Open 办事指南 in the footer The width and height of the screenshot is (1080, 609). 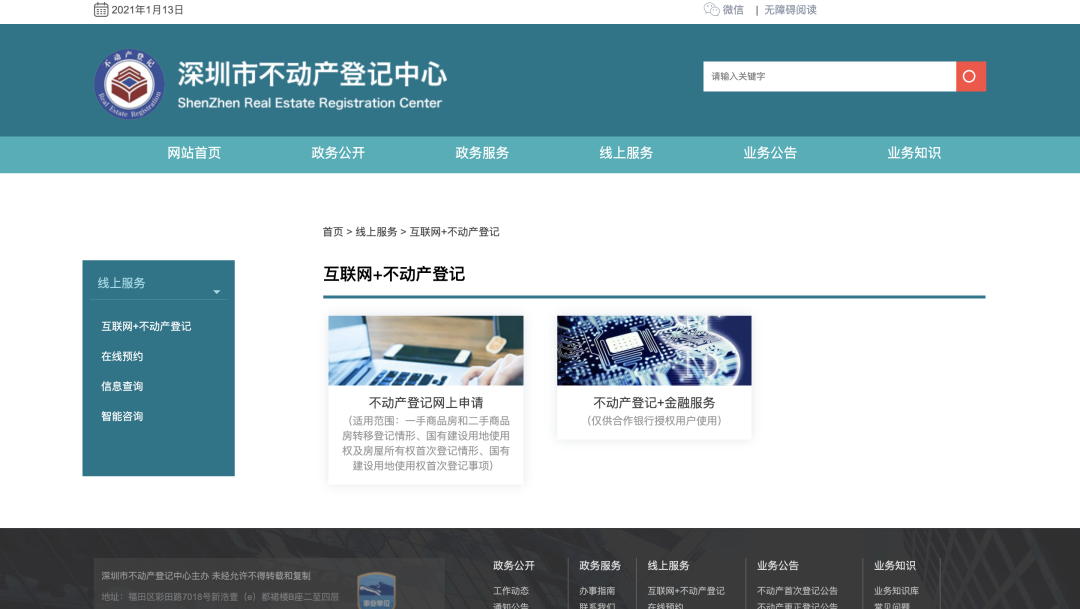597,590
